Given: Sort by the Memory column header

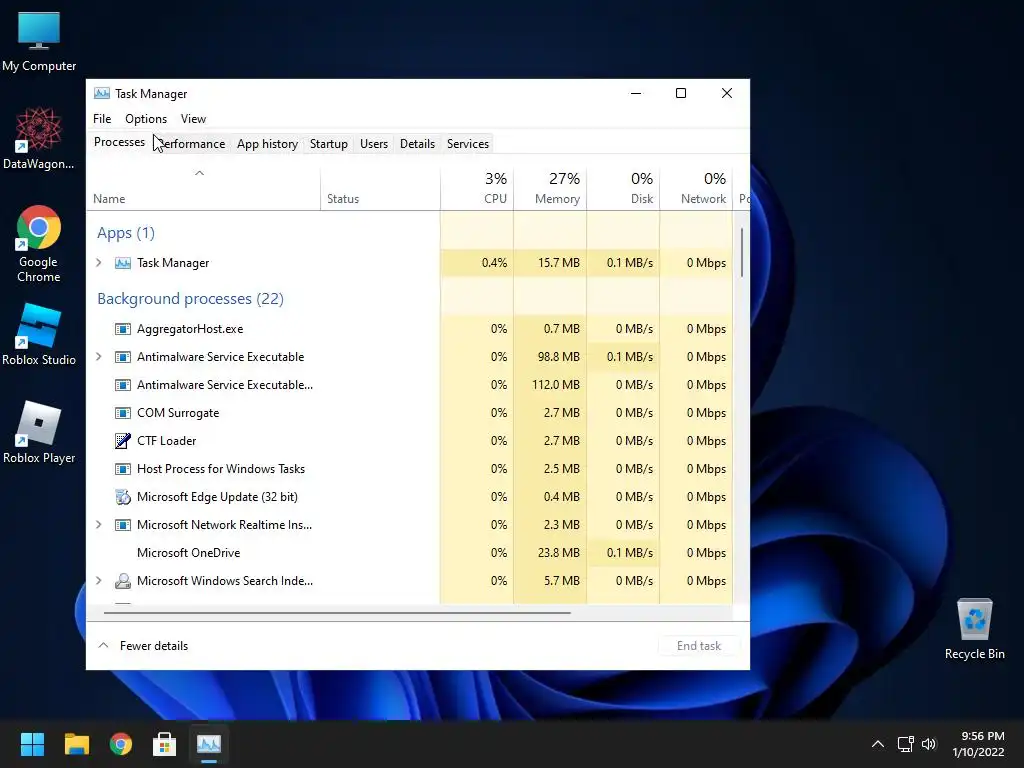Looking at the screenshot, I should (x=550, y=189).
